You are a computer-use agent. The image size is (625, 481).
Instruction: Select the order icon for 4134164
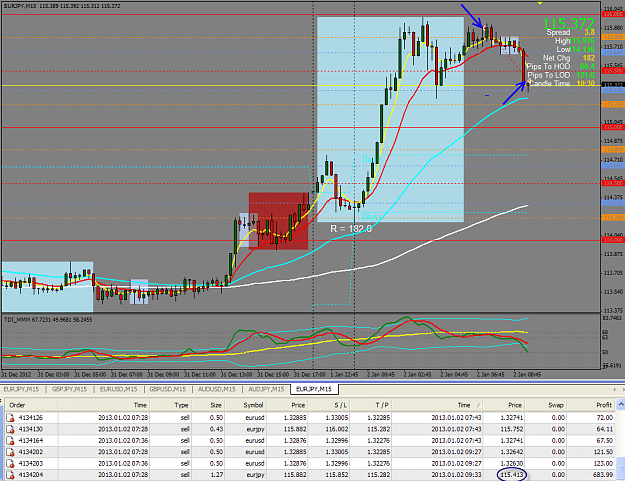[10, 440]
